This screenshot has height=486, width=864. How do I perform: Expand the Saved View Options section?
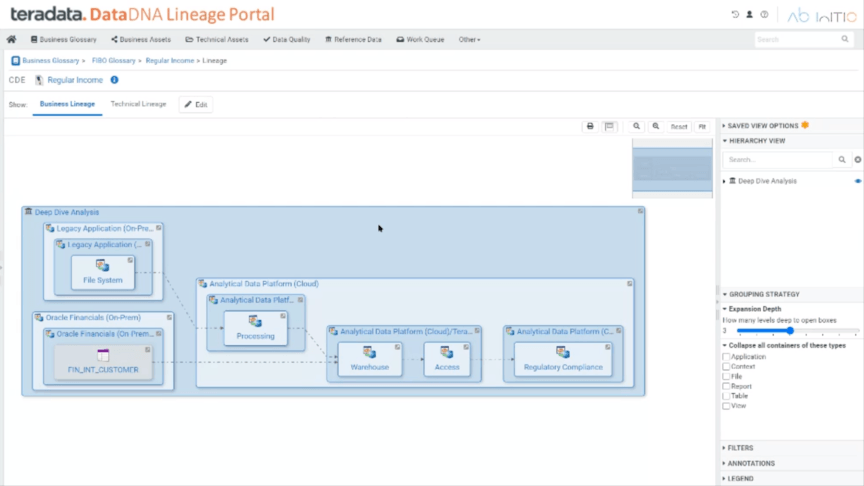point(762,126)
